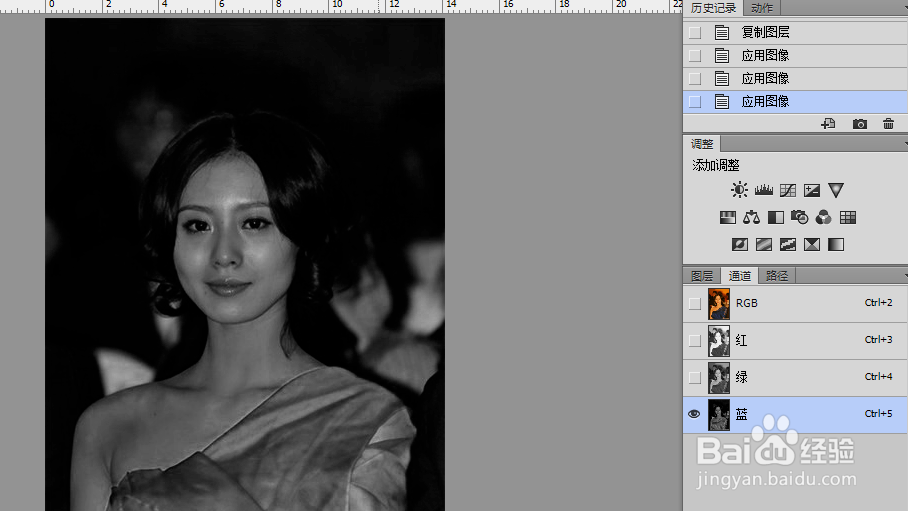
Task: Click the 蓝 channel thumbnail
Action: (x=719, y=415)
